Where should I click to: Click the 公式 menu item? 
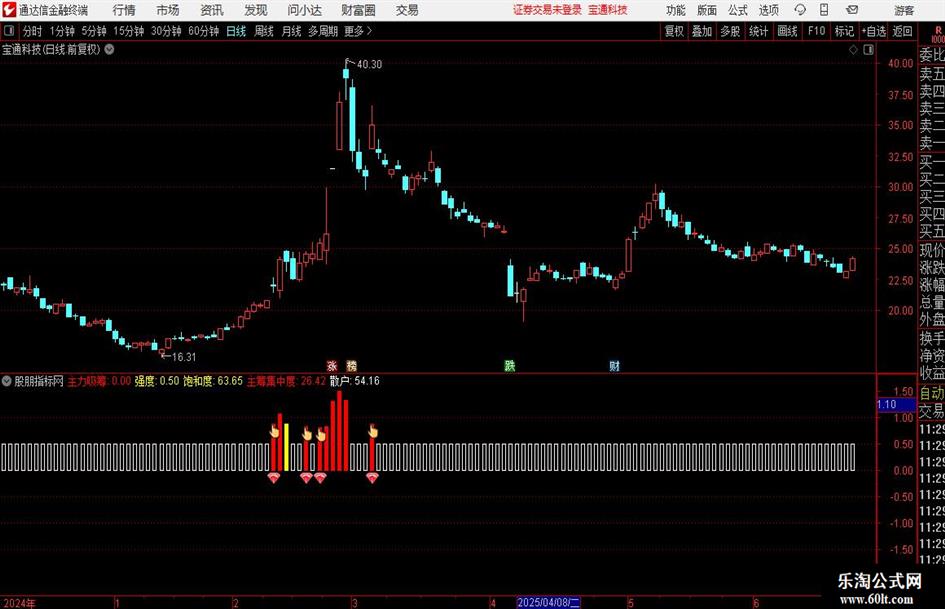pos(737,10)
